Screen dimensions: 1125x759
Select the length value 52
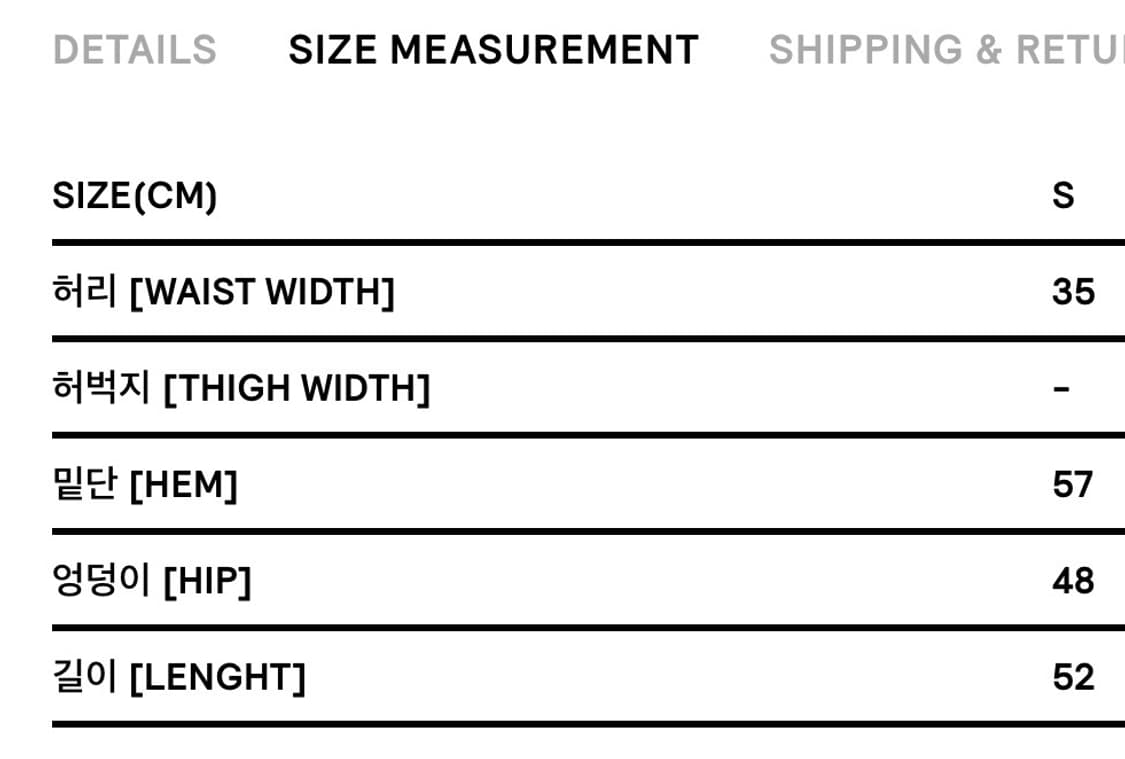1073,677
